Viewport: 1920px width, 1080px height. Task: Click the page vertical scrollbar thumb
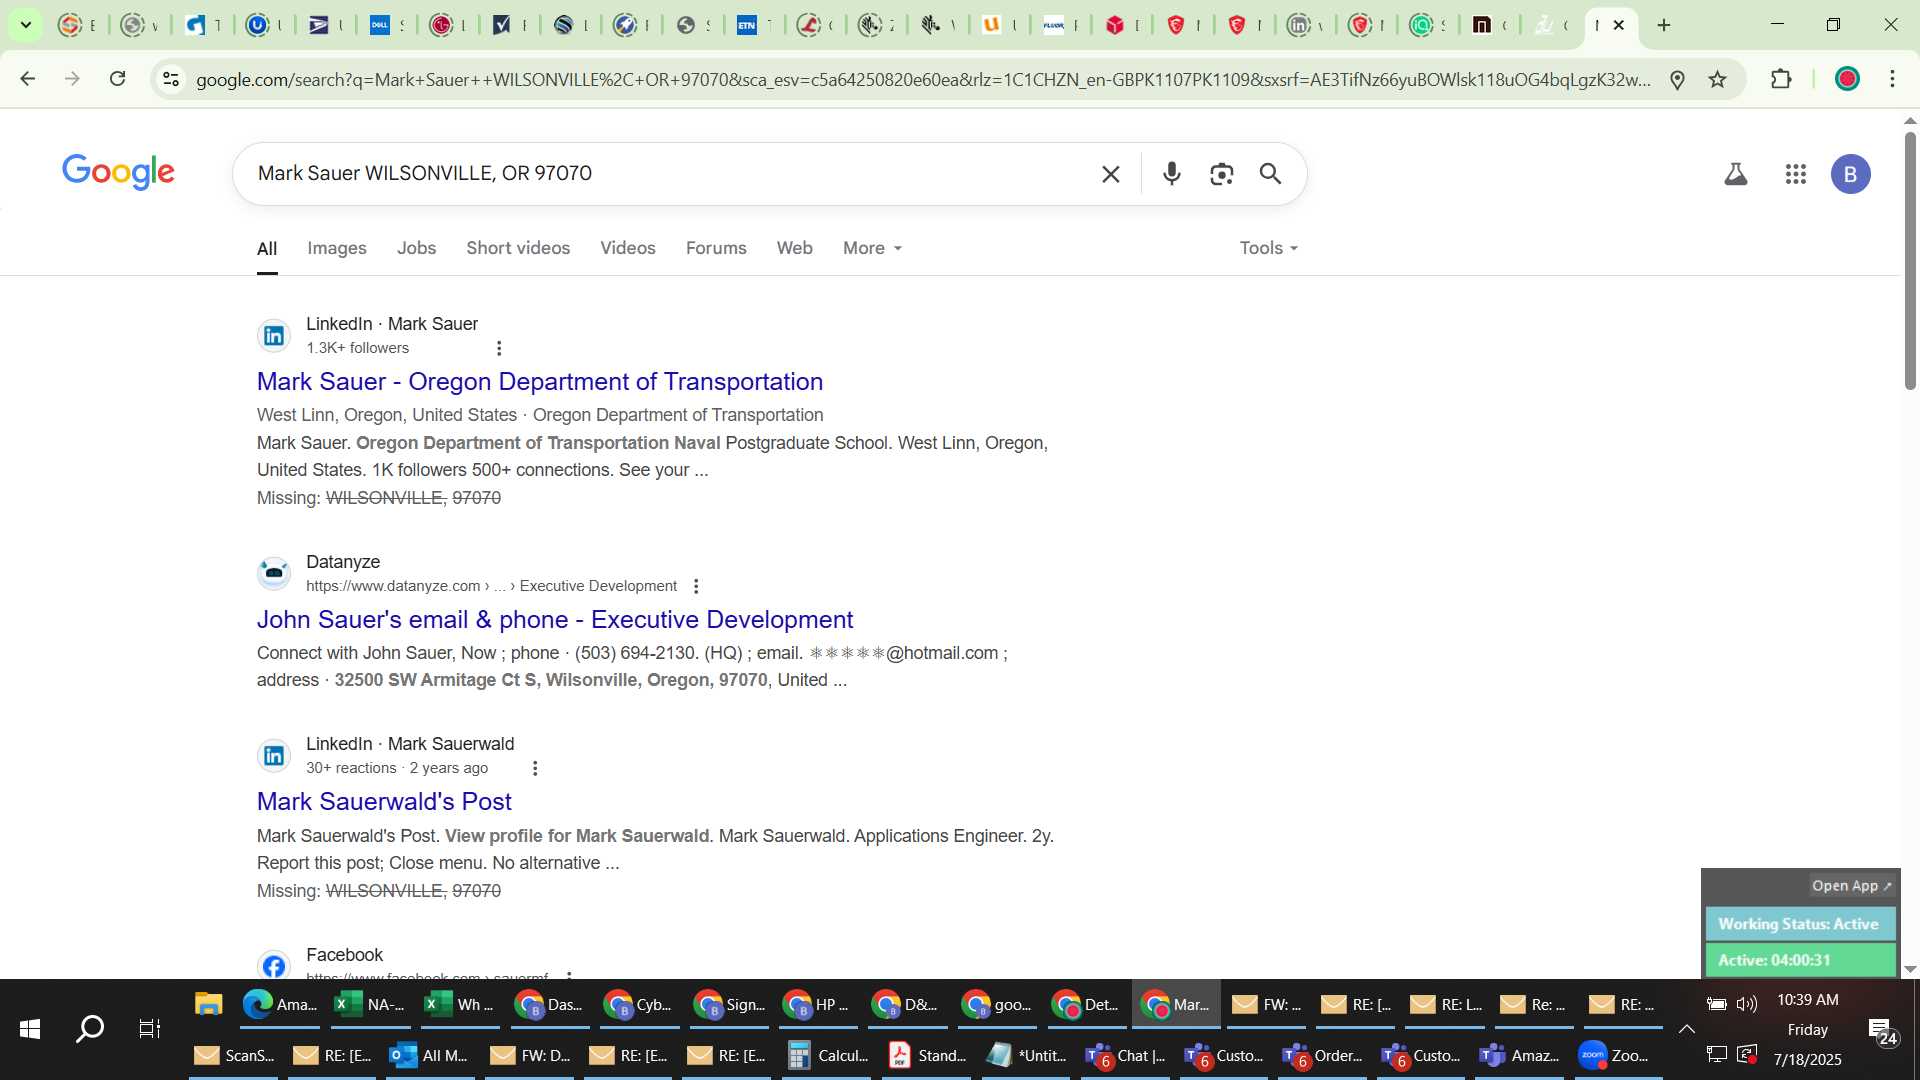(x=1910, y=260)
